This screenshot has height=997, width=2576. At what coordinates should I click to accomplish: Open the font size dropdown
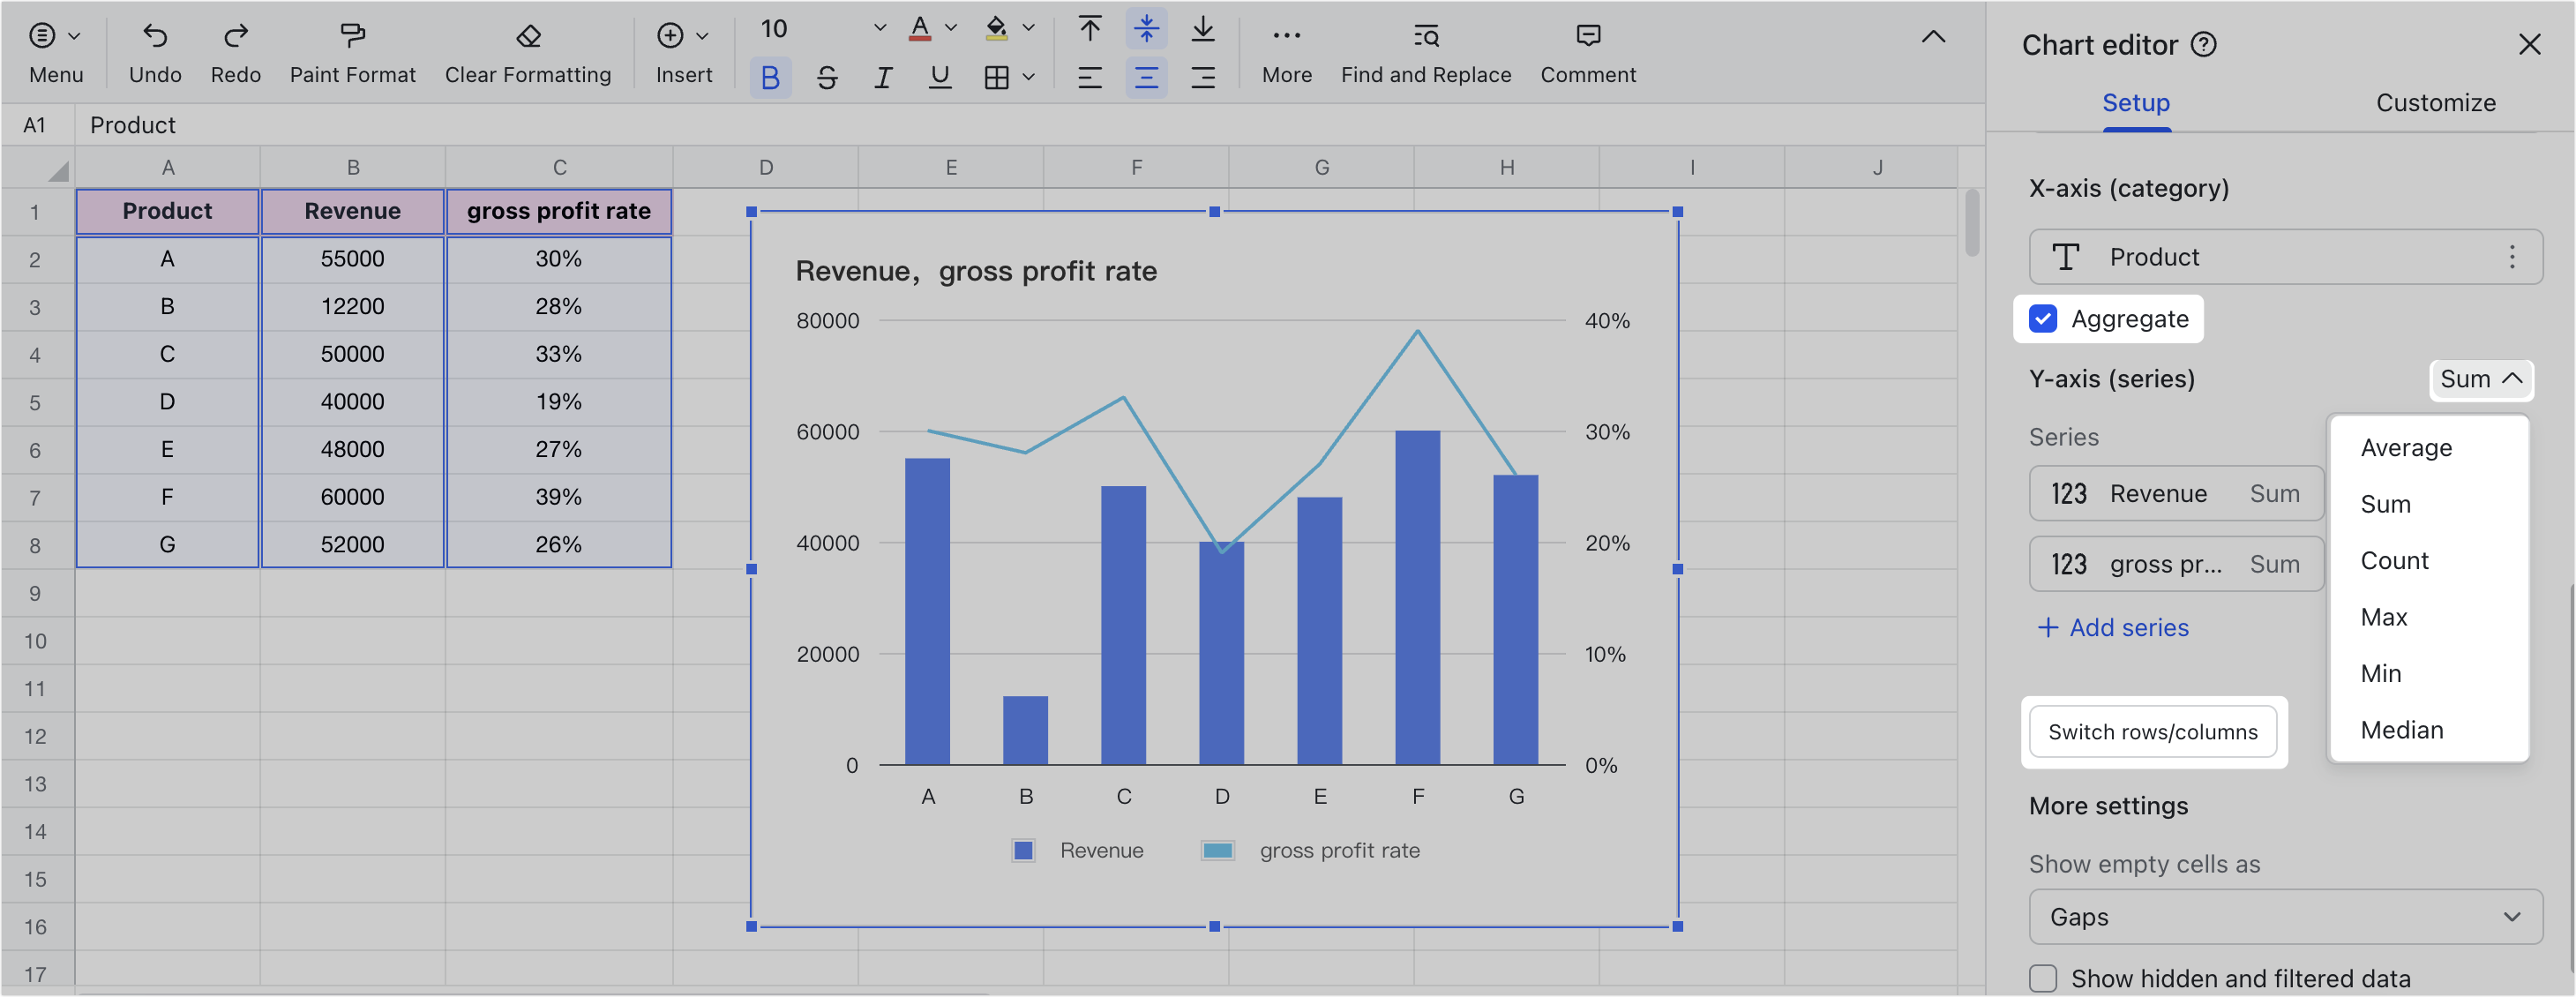[x=880, y=29]
